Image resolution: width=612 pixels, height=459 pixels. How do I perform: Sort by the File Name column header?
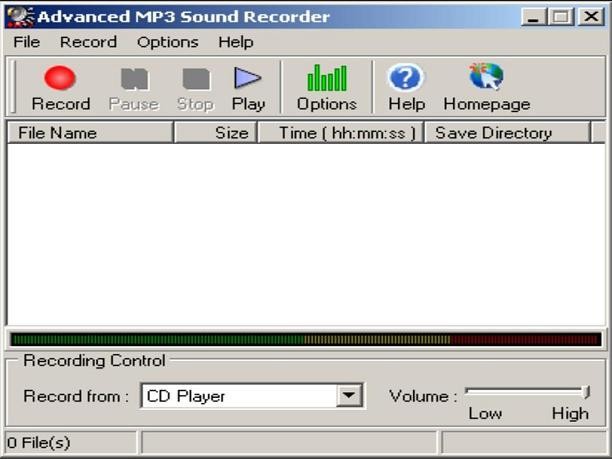click(x=90, y=133)
